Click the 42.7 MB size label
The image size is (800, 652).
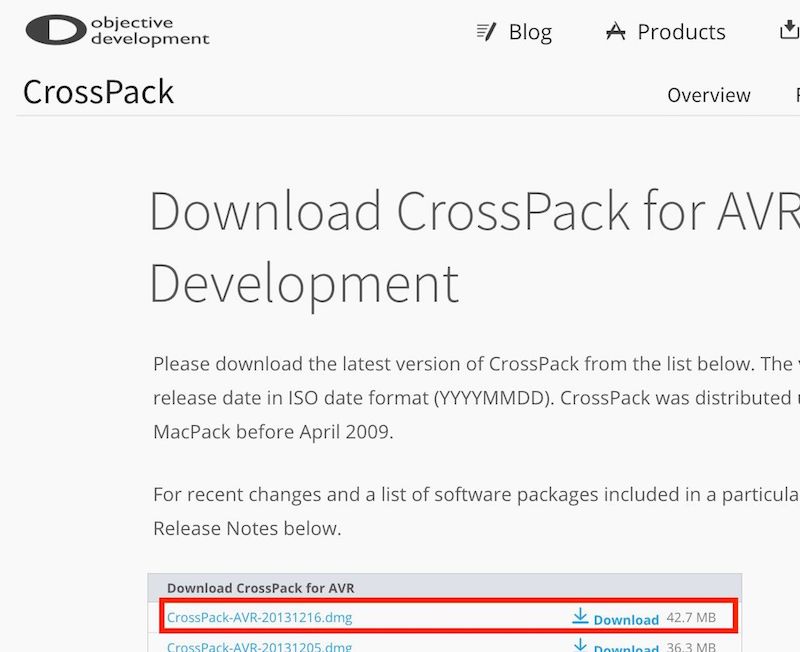pyautogui.click(x=691, y=617)
